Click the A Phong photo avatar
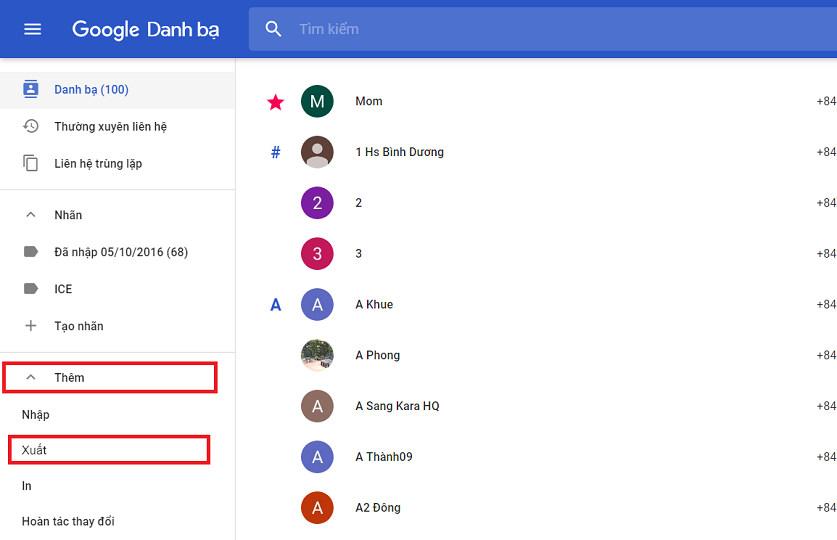This screenshot has height=540, width=837. pos(317,355)
